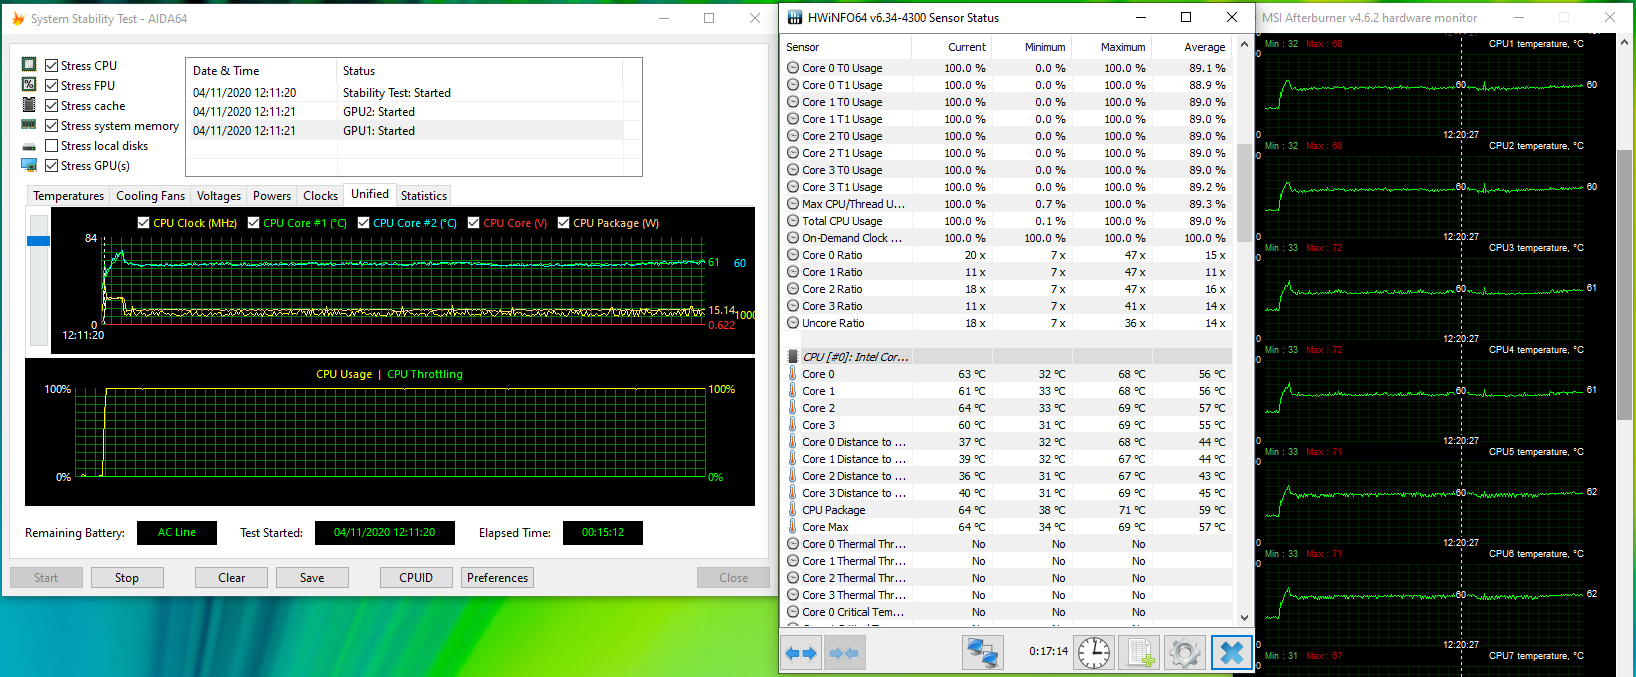Click the Current column header in HWiNFO
Viewport: 1636px width, 677px height.
tap(950, 47)
